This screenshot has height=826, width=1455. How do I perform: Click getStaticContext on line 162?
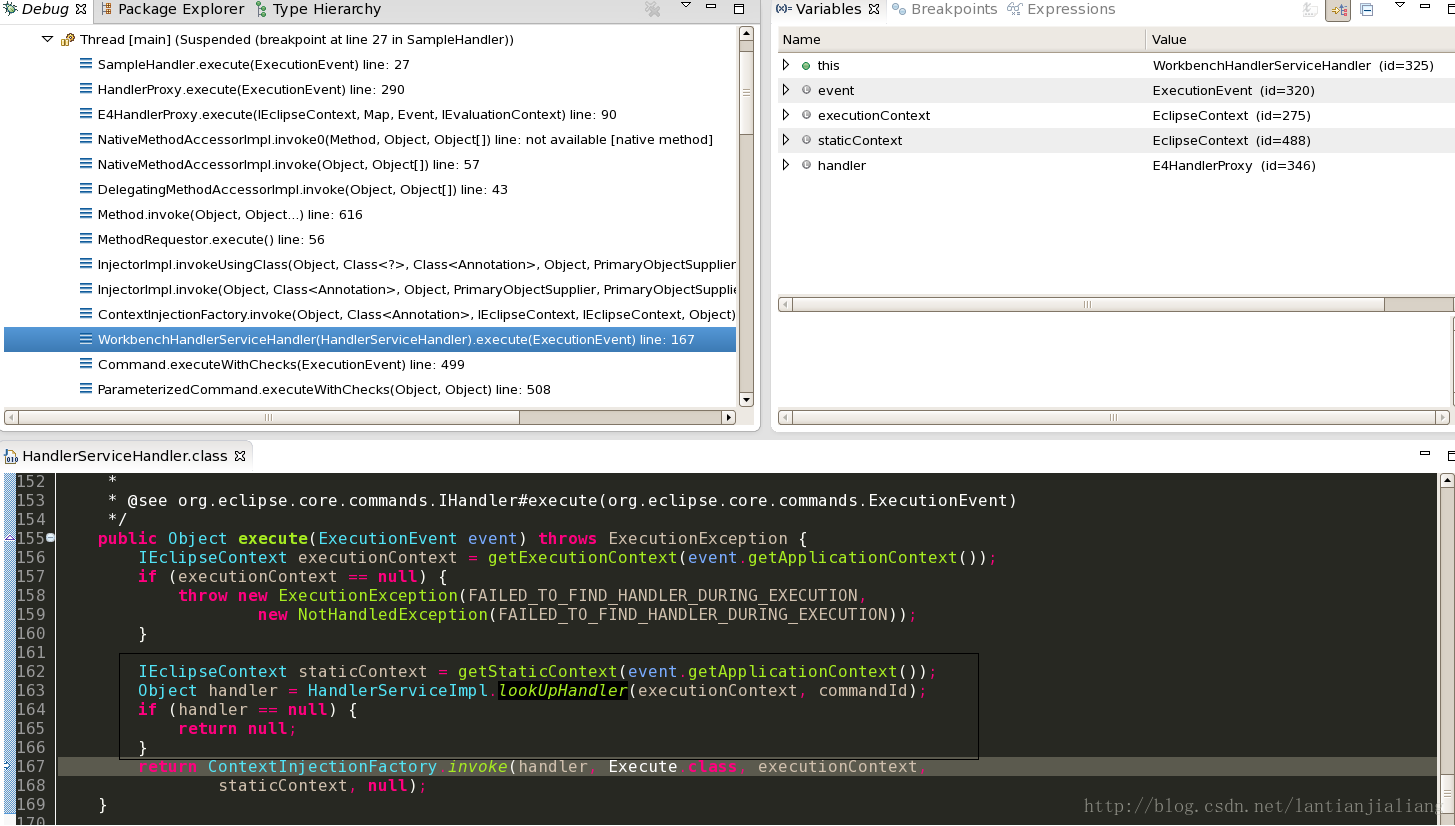(537, 671)
